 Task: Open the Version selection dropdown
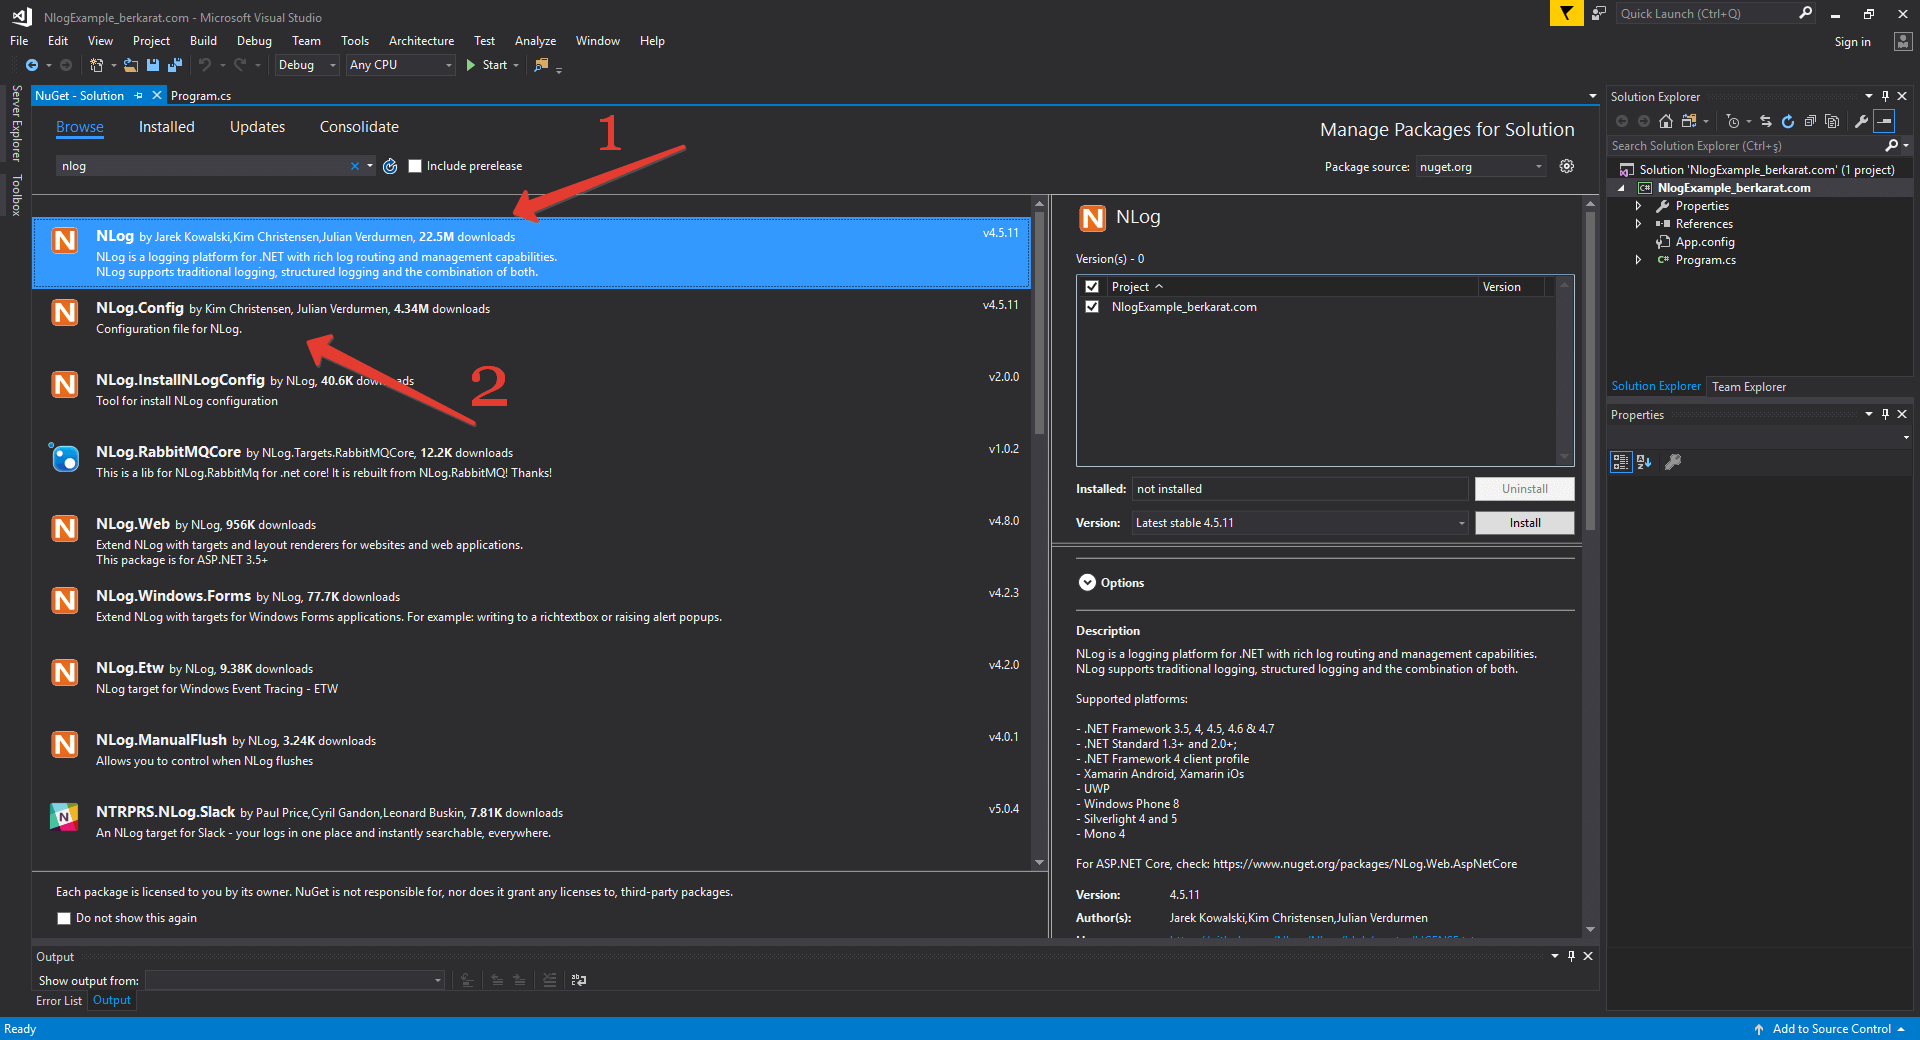1300,523
